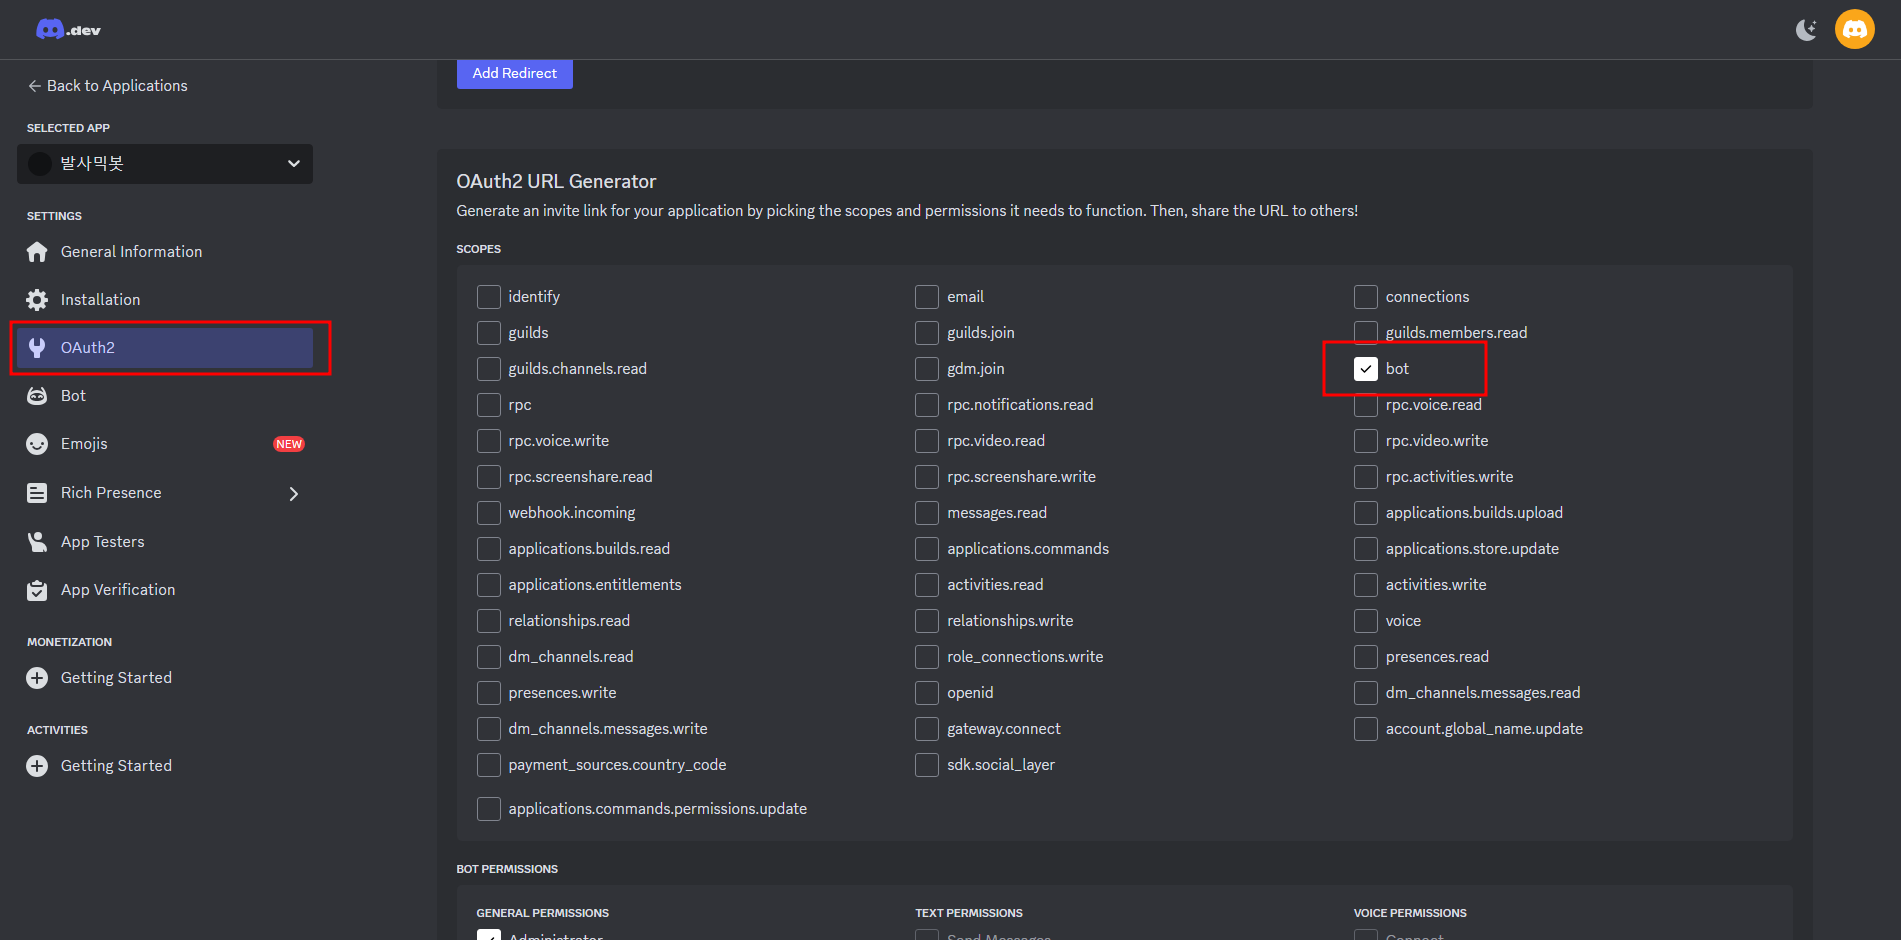Check applications.store.update scope

coord(1366,549)
